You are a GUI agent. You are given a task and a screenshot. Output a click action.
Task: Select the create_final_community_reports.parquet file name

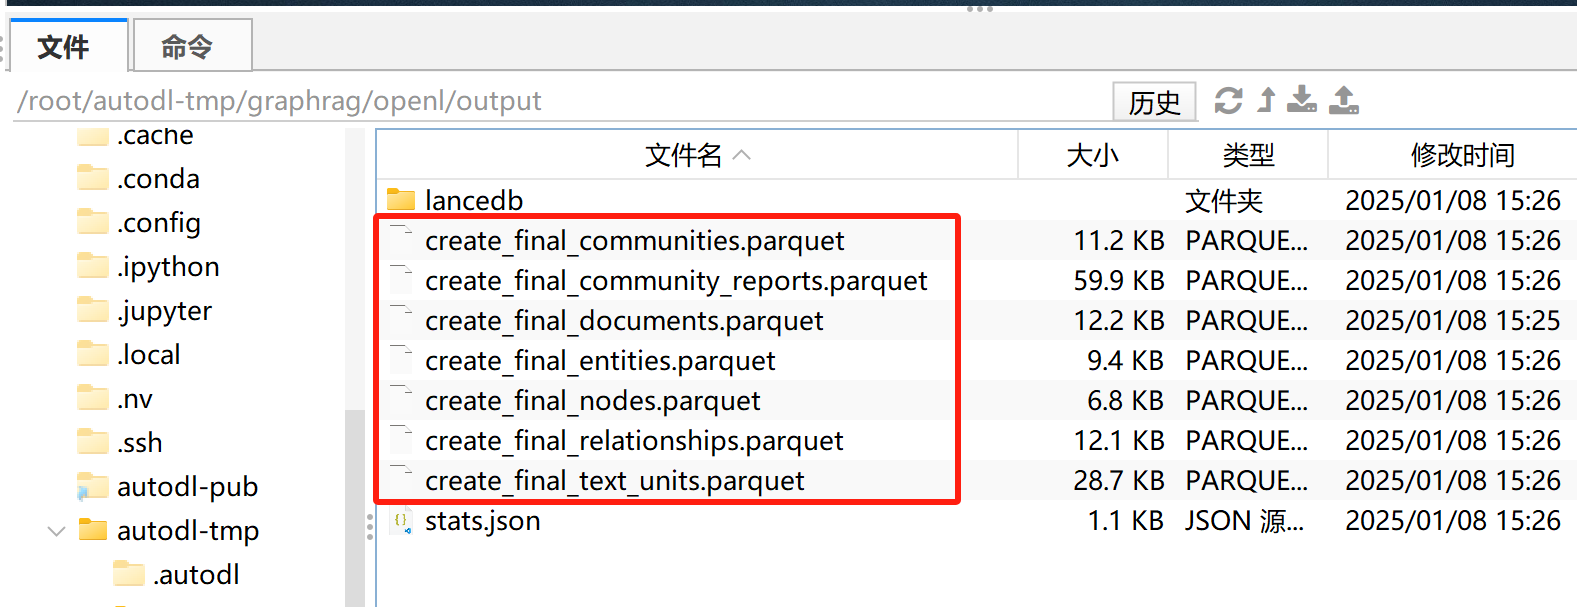(676, 281)
